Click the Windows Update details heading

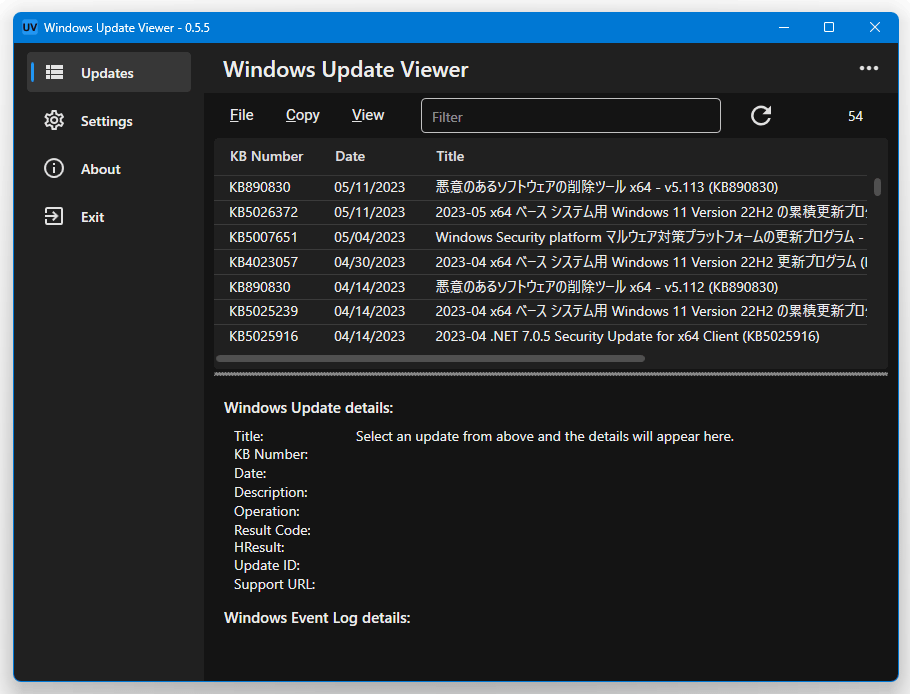308,408
